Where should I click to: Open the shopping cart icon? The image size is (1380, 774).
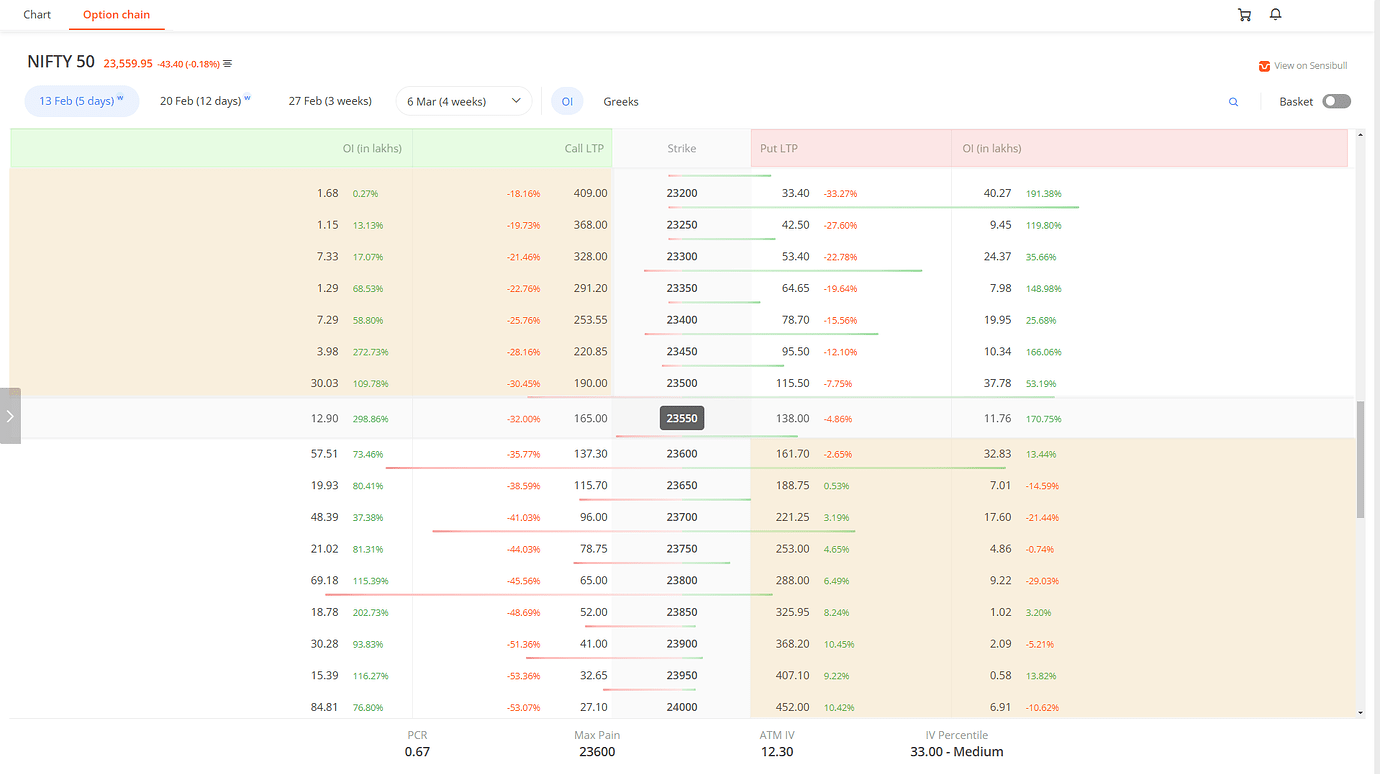1244,14
